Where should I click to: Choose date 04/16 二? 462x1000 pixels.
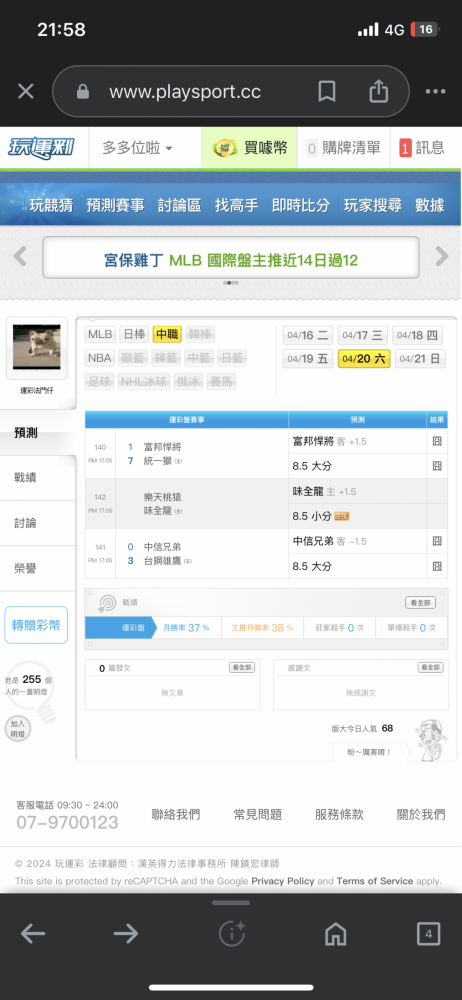(308, 335)
